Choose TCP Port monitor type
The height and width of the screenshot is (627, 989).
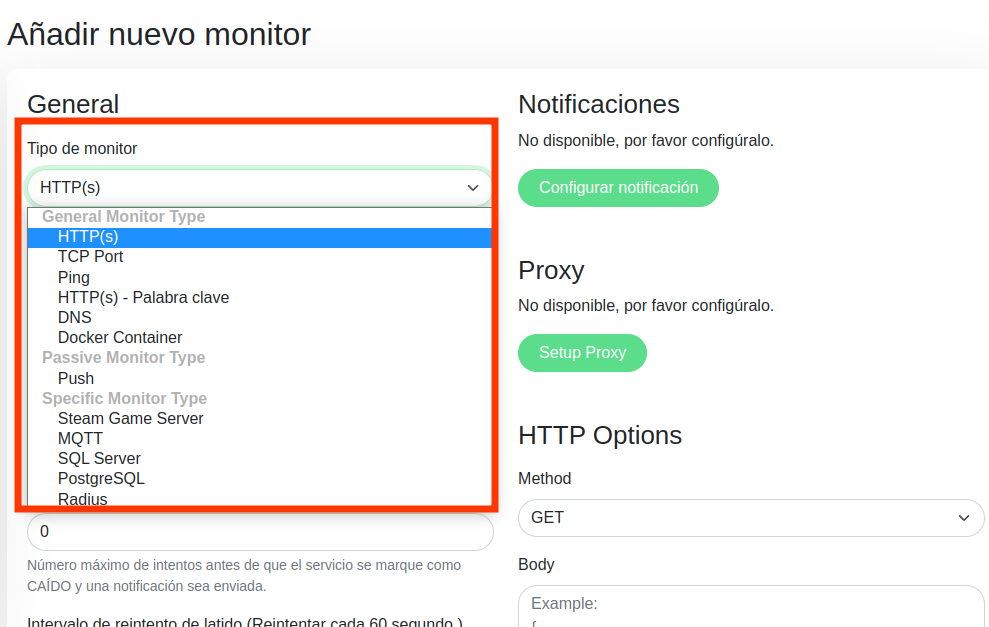click(x=90, y=257)
